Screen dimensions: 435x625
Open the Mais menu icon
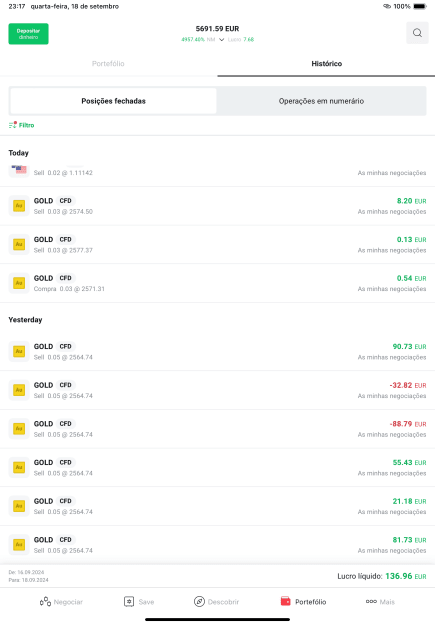(x=371, y=601)
